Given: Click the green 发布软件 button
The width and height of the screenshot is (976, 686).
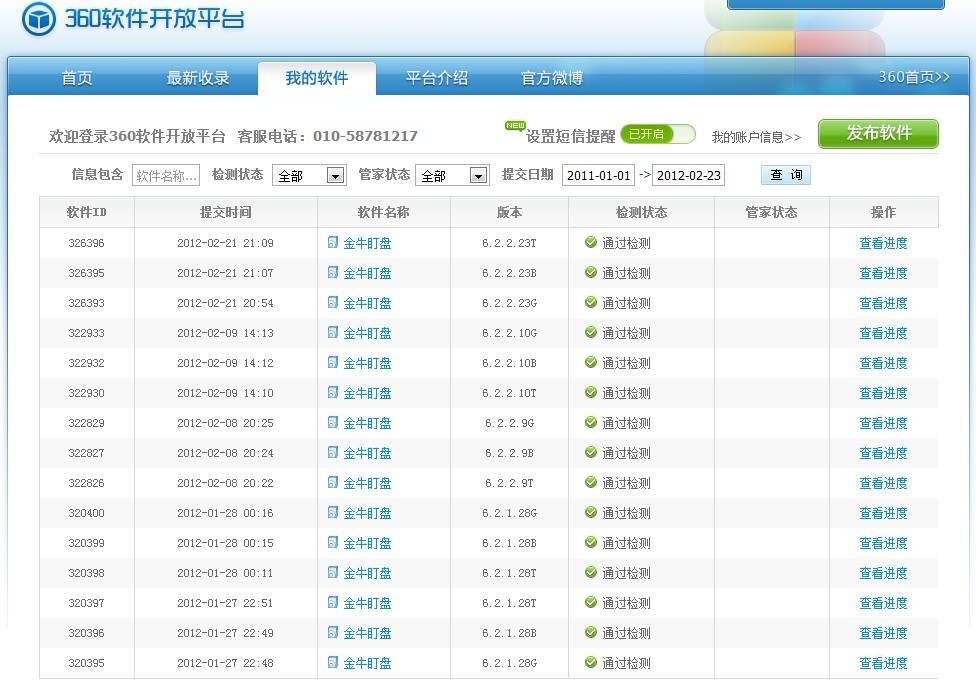Looking at the screenshot, I should 878,133.
